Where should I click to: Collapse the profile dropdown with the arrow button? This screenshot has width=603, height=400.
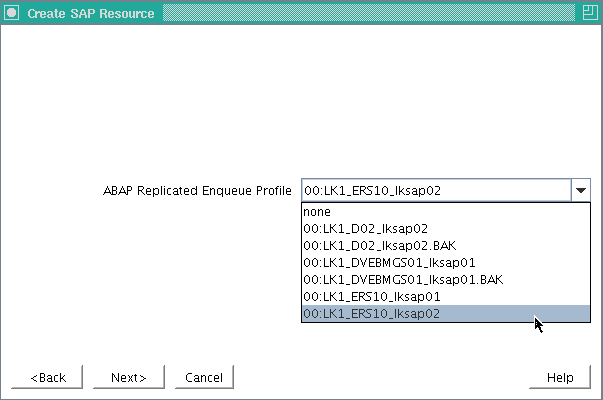(x=581, y=190)
